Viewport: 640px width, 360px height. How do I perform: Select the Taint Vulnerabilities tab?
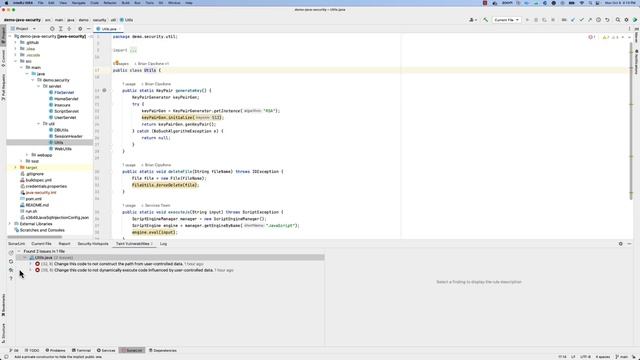pos(133,244)
